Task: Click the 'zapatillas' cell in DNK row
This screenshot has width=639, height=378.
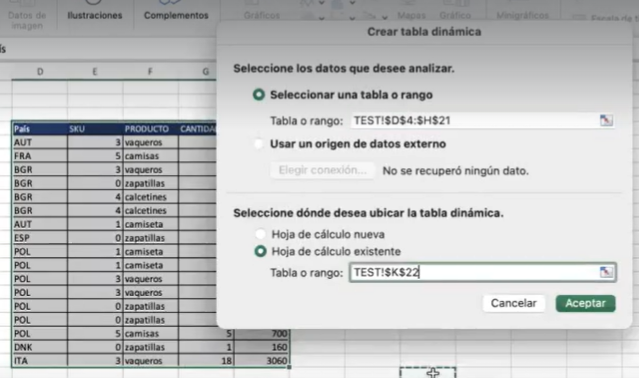Action: click(x=150, y=347)
